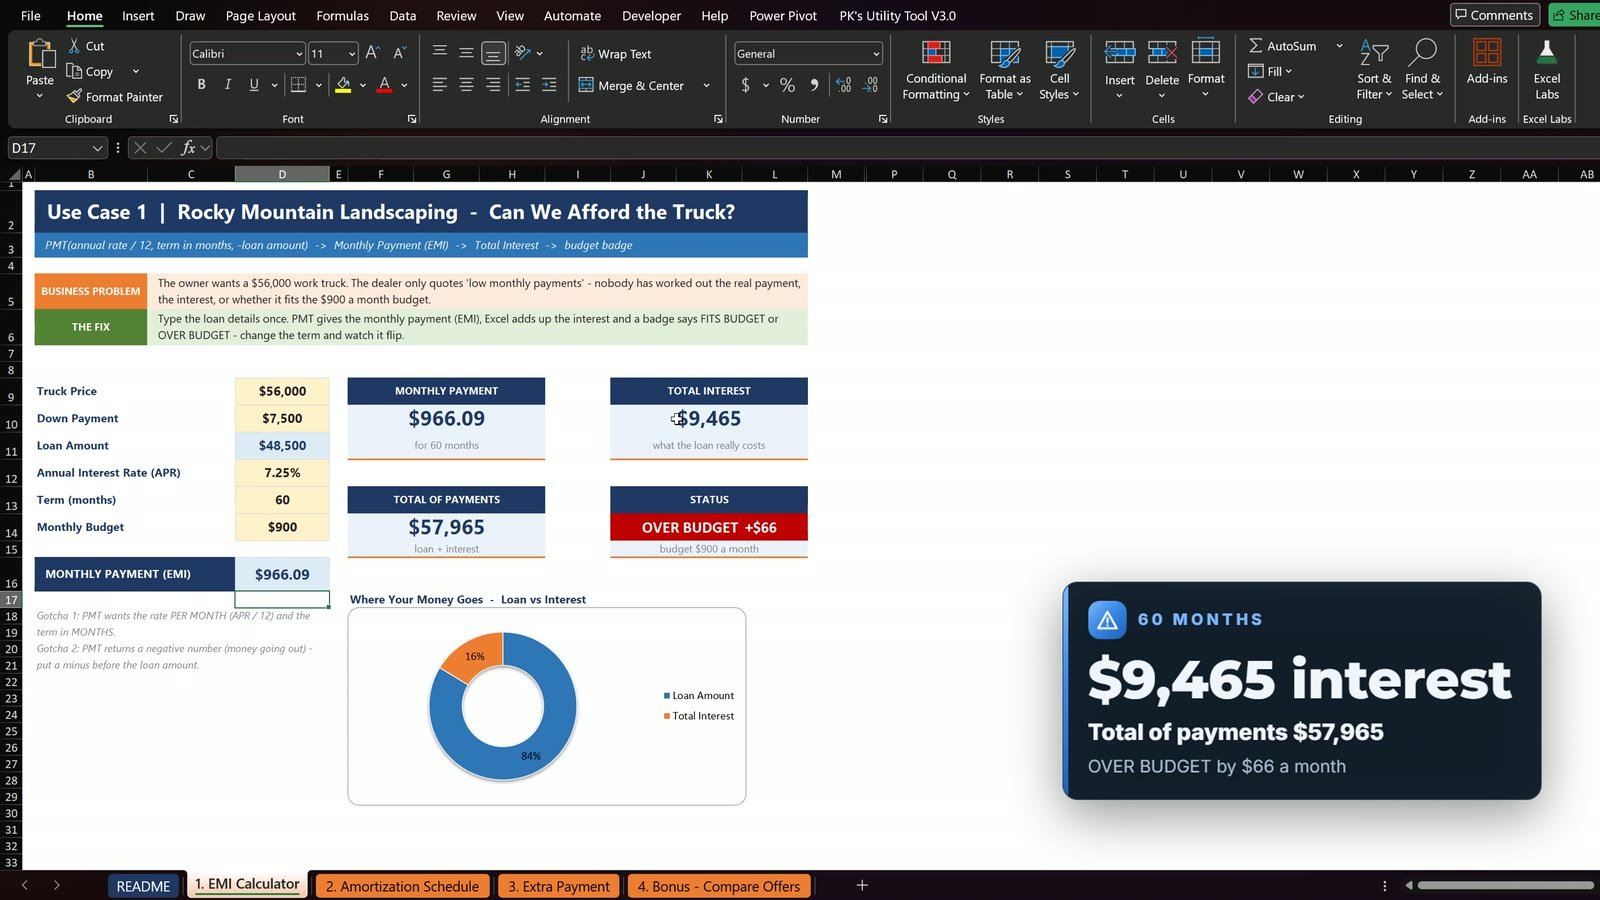Open Conditional Formatting menu
This screenshot has height=900, width=1600.
tap(936, 70)
